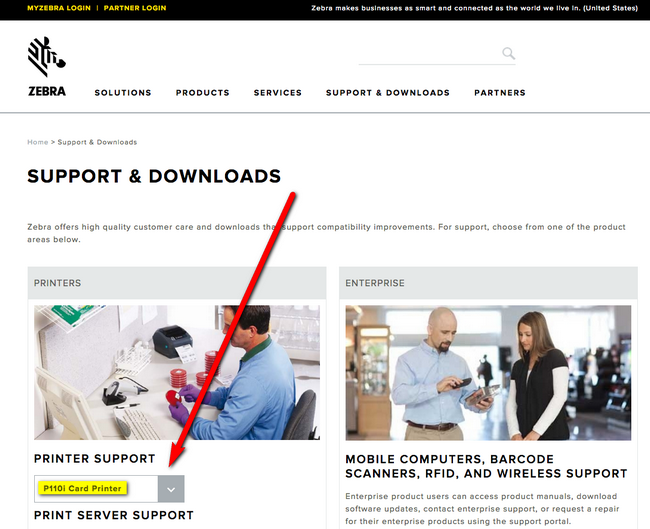Viewport: 650px width, 529px height.
Task: Click the Zebra logo
Action: pos(46,66)
